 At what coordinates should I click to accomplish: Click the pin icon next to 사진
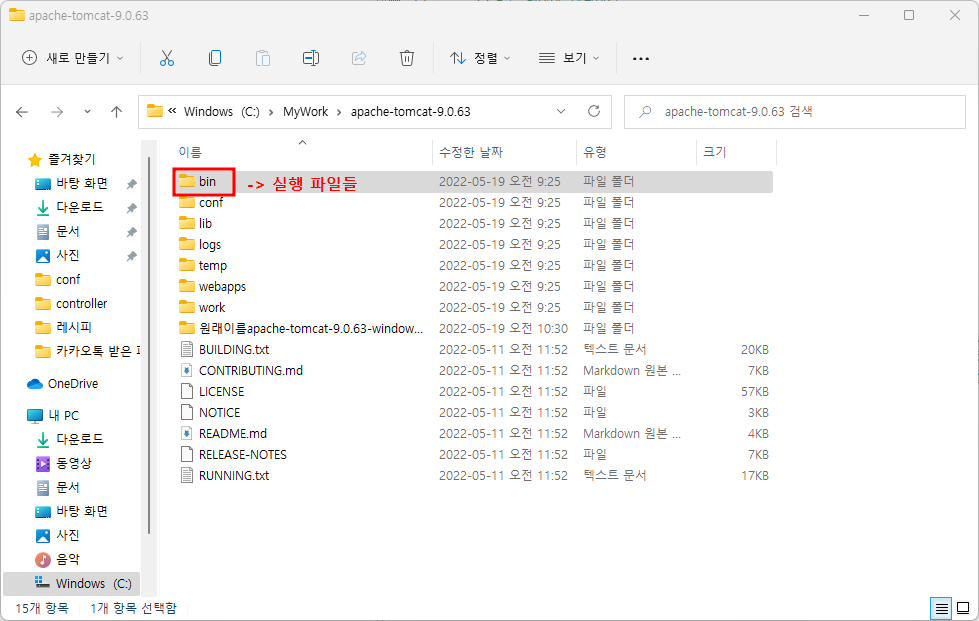(131, 256)
